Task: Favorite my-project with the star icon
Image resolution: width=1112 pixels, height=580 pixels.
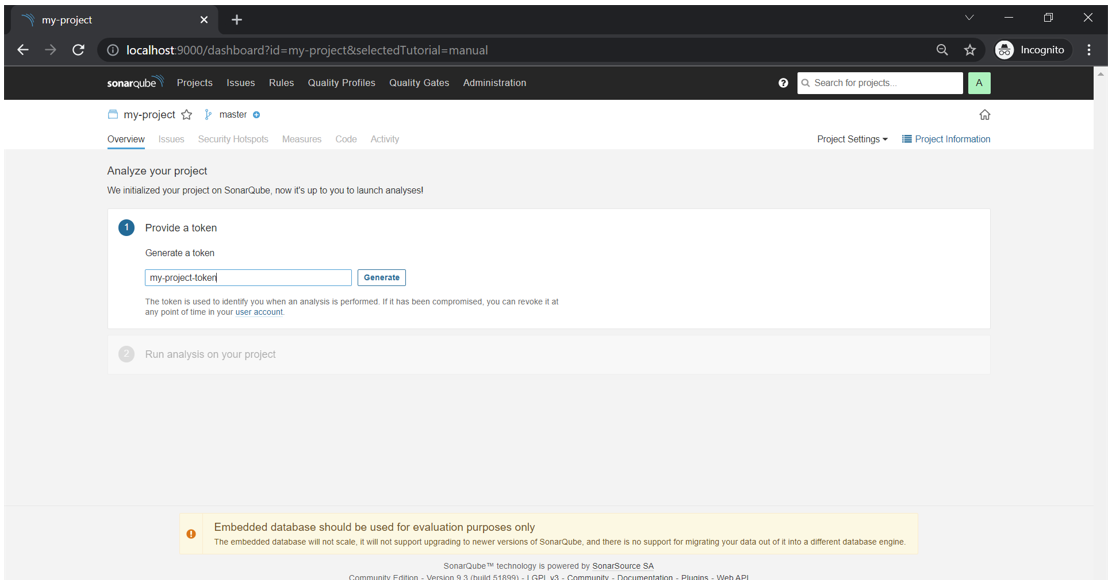Action: [x=187, y=115]
